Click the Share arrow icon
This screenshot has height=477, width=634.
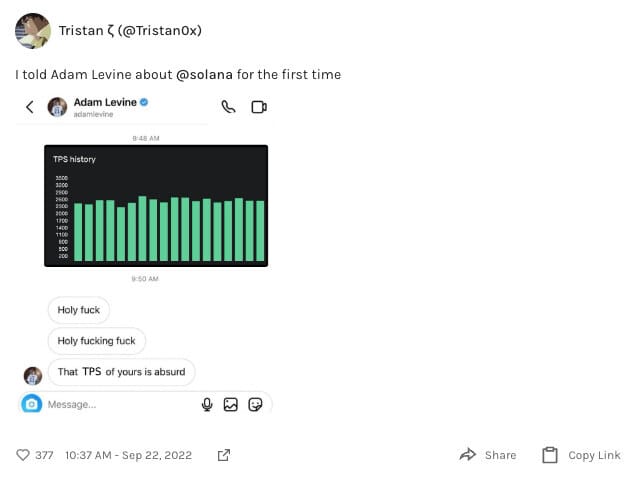(468, 455)
